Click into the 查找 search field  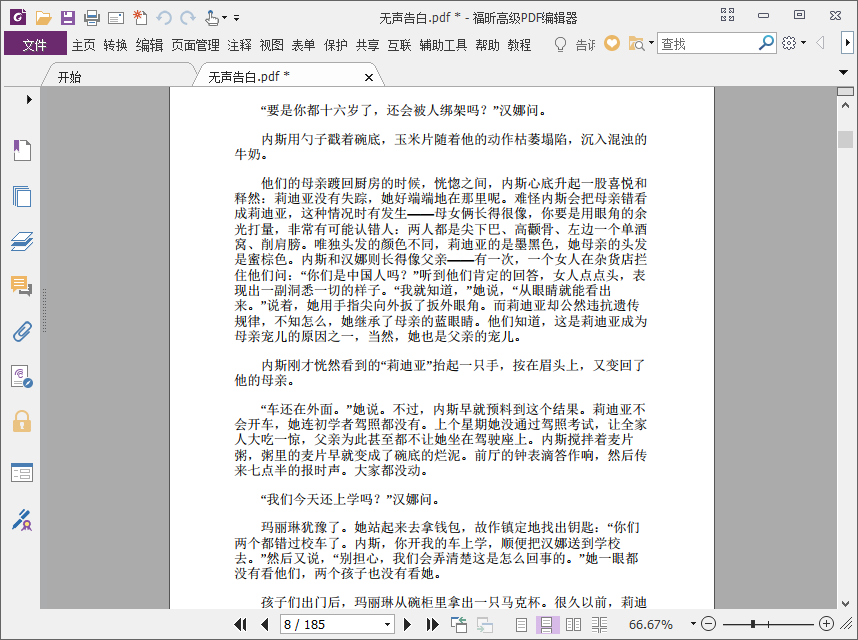tap(708, 43)
